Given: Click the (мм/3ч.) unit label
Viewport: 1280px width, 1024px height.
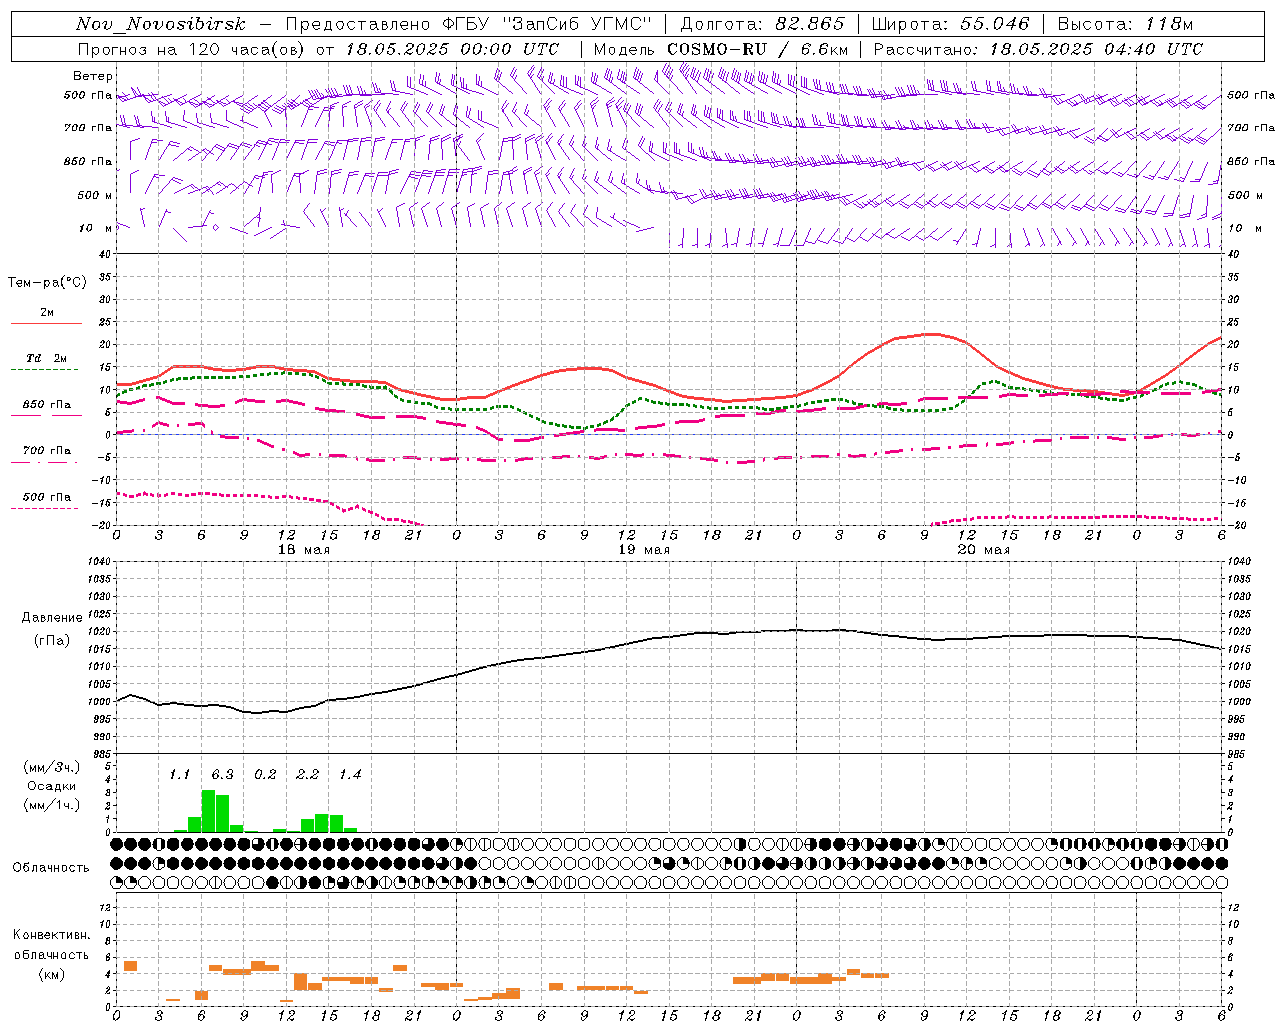Looking at the screenshot, I should click(x=51, y=767).
